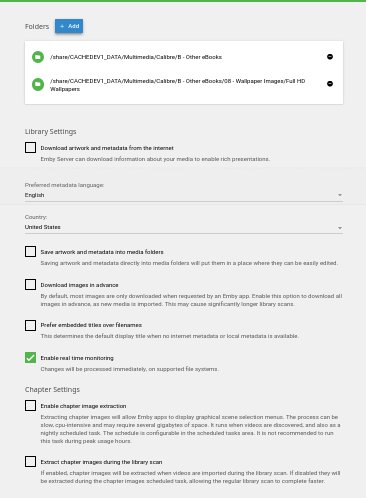The width and height of the screenshot is (366, 498).
Task: Remove the Full HD Wallpapers folder entry
Action: pyautogui.click(x=330, y=84)
